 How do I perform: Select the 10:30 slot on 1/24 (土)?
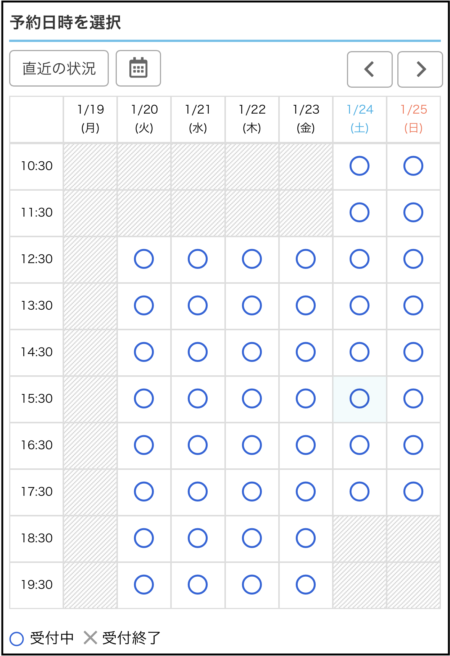[359, 166]
